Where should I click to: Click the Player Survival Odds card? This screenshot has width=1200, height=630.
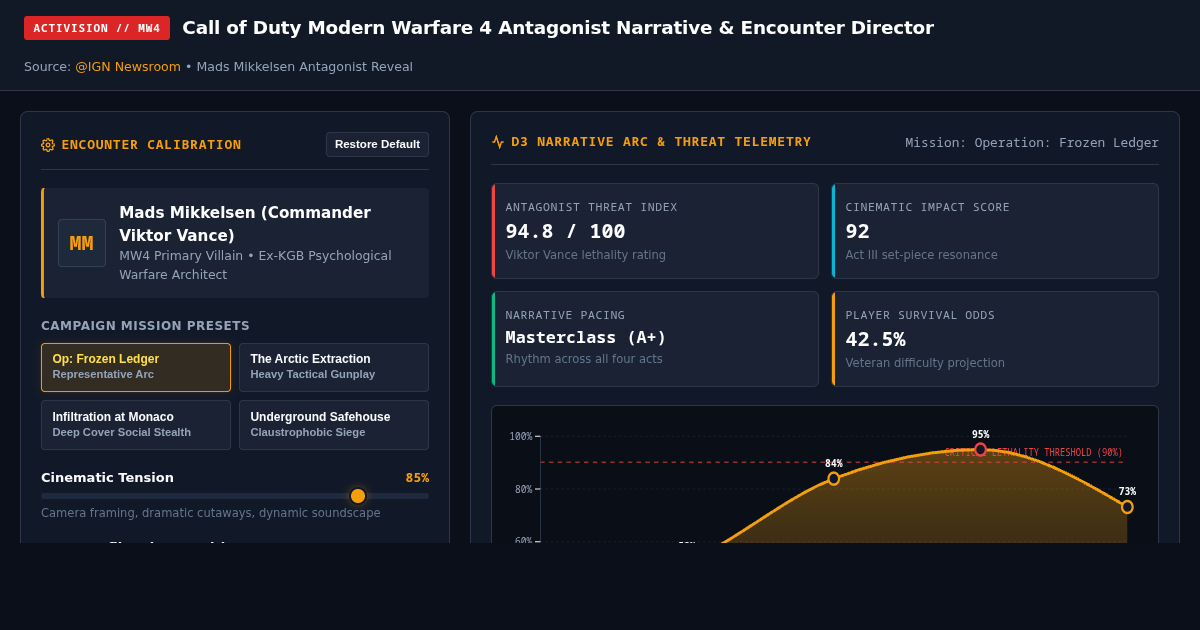995,339
